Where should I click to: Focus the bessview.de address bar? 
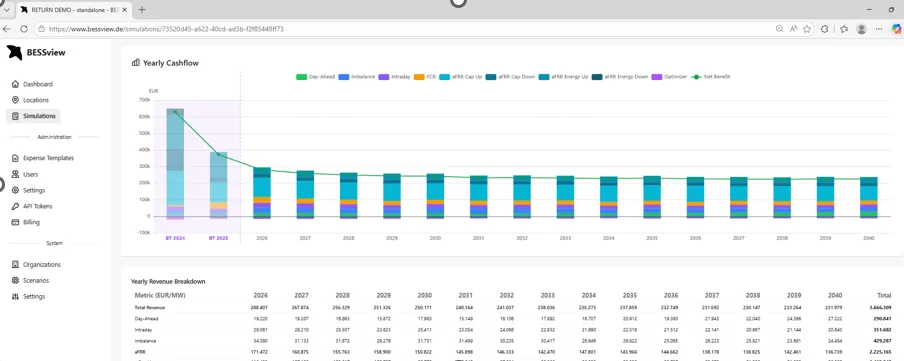tap(404, 29)
